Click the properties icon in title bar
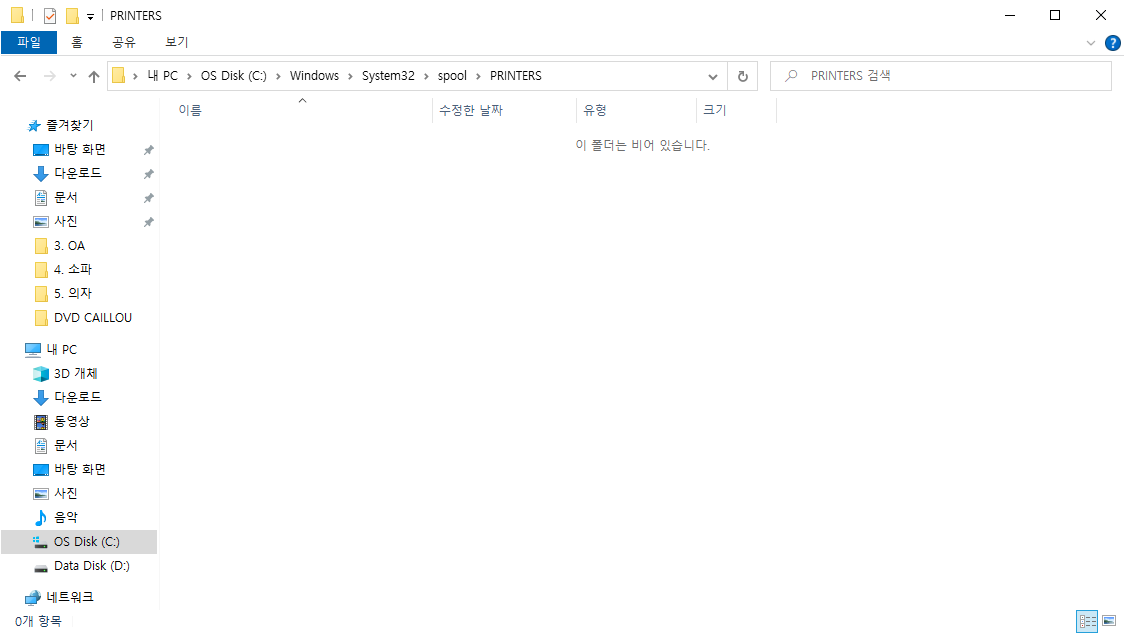 50,16
